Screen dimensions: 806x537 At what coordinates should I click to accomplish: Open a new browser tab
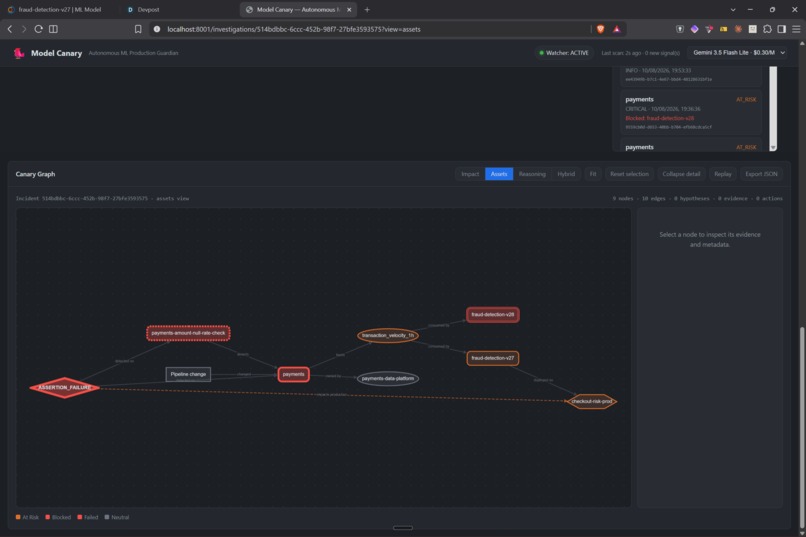(x=367, y=9)
